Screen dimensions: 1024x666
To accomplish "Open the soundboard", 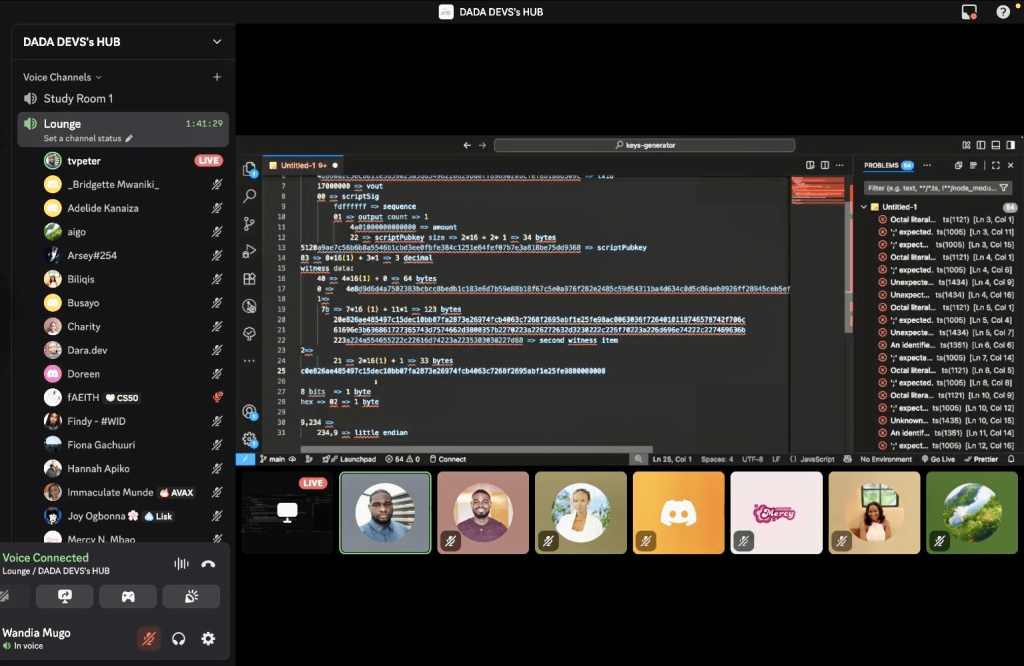I will coord(191,596).
